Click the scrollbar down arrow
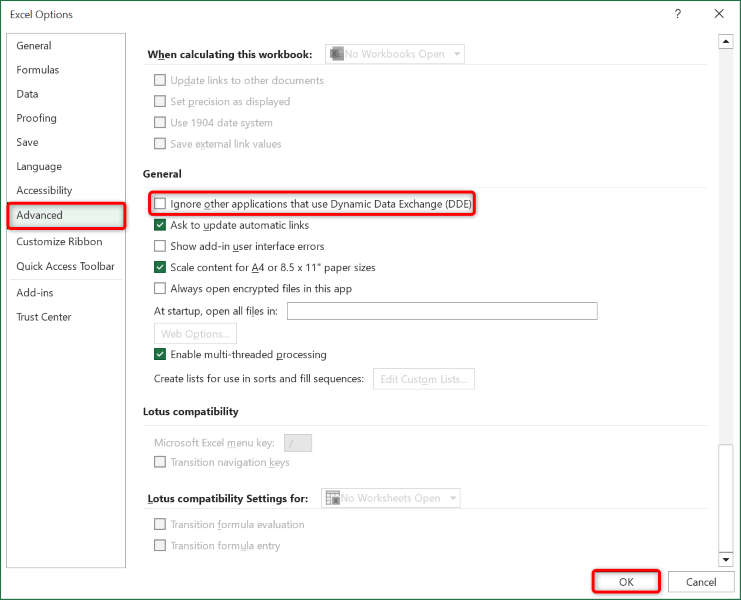The width and height of the screenshot is (741, 600). [726, 559]
